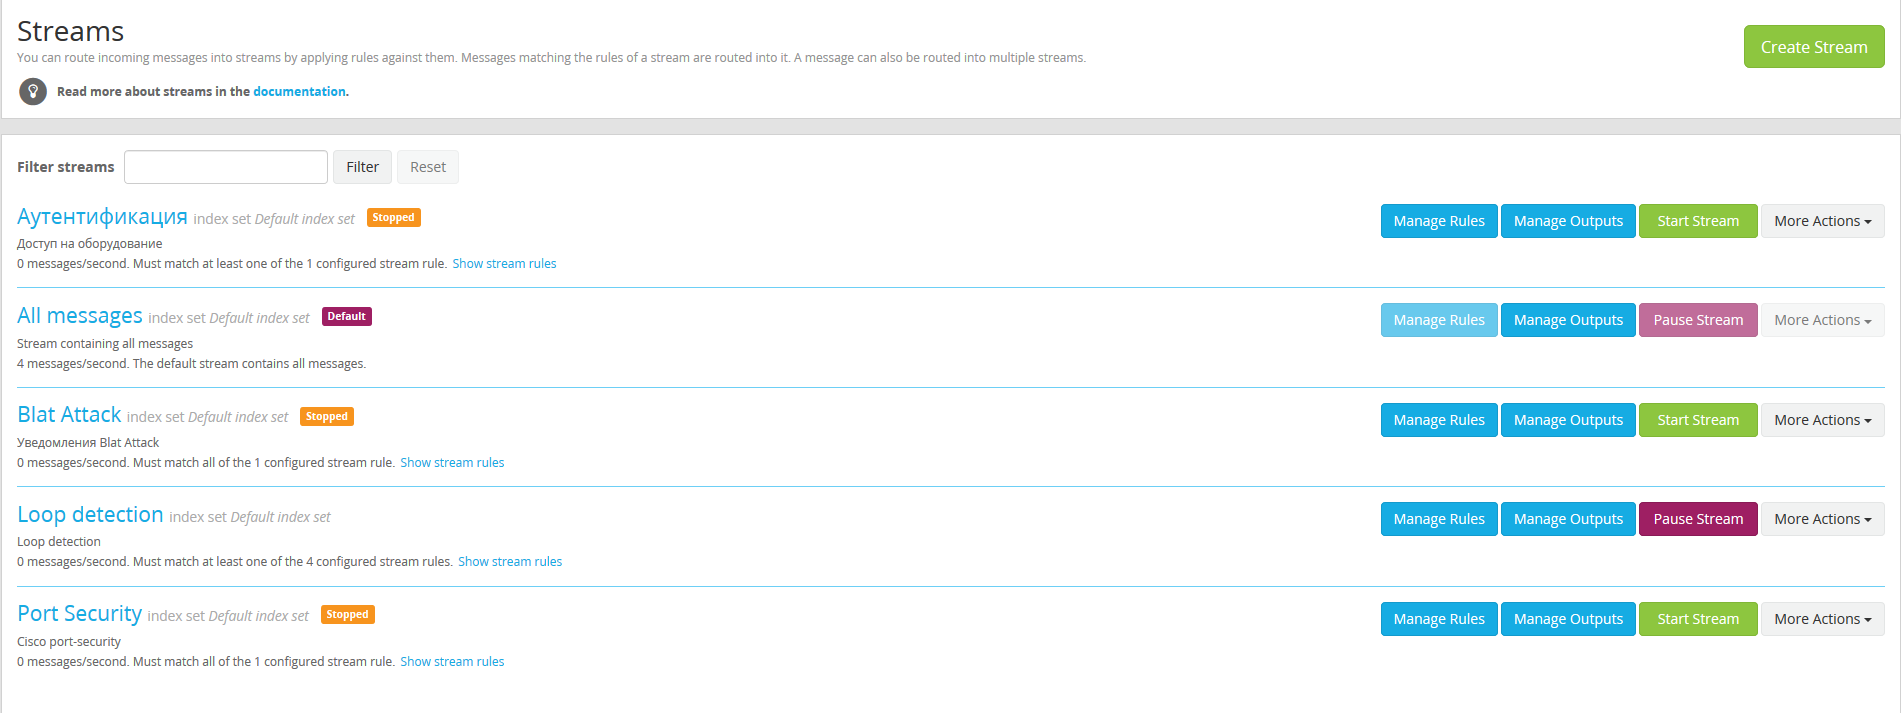Open the streams documentation link

(299, 92)
